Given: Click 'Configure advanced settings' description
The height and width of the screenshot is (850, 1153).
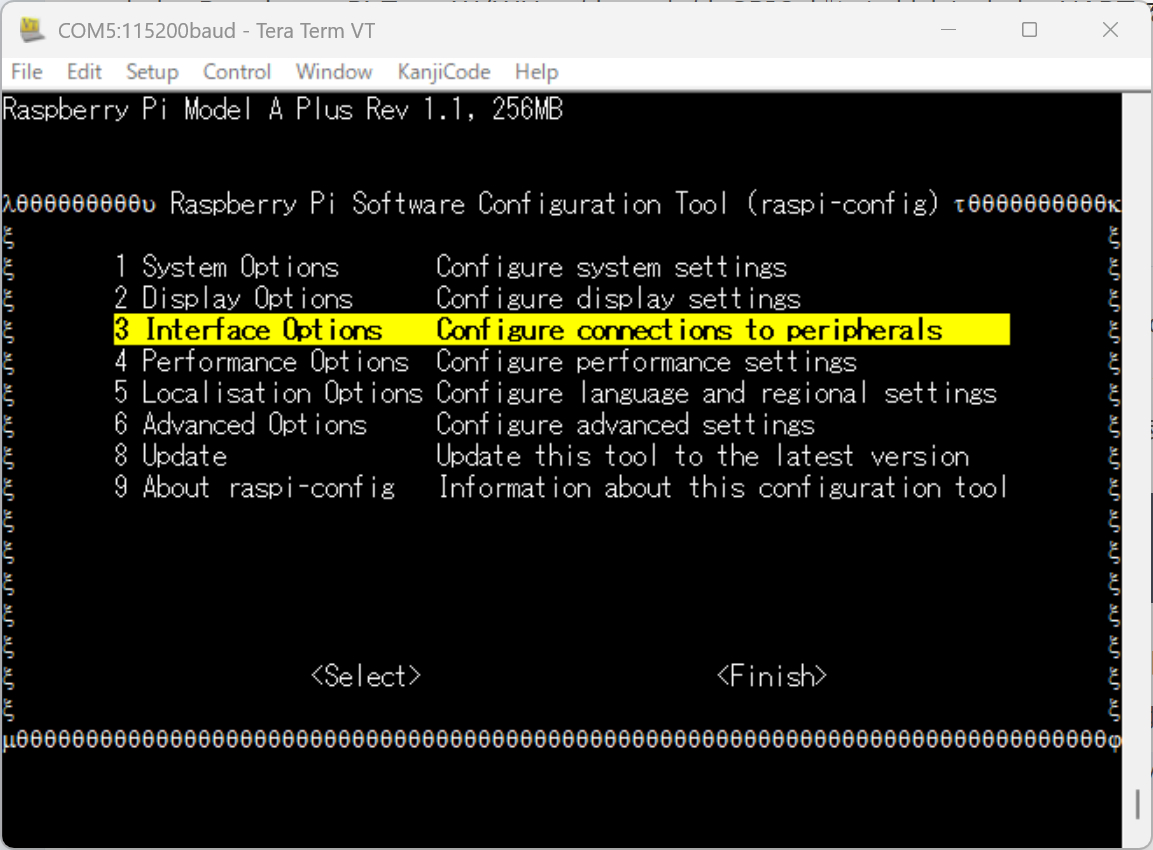Looking at the screenshot, I should pyautogui.click(x=626, y=425).
